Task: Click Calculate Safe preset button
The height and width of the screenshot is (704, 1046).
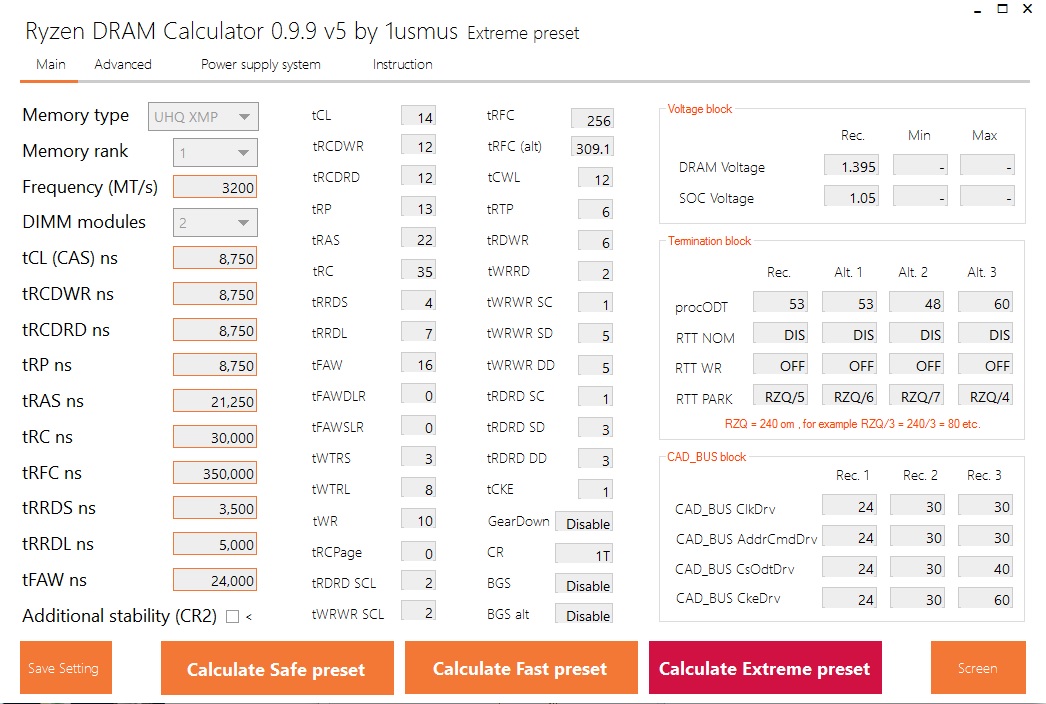Action: (277, 668)
